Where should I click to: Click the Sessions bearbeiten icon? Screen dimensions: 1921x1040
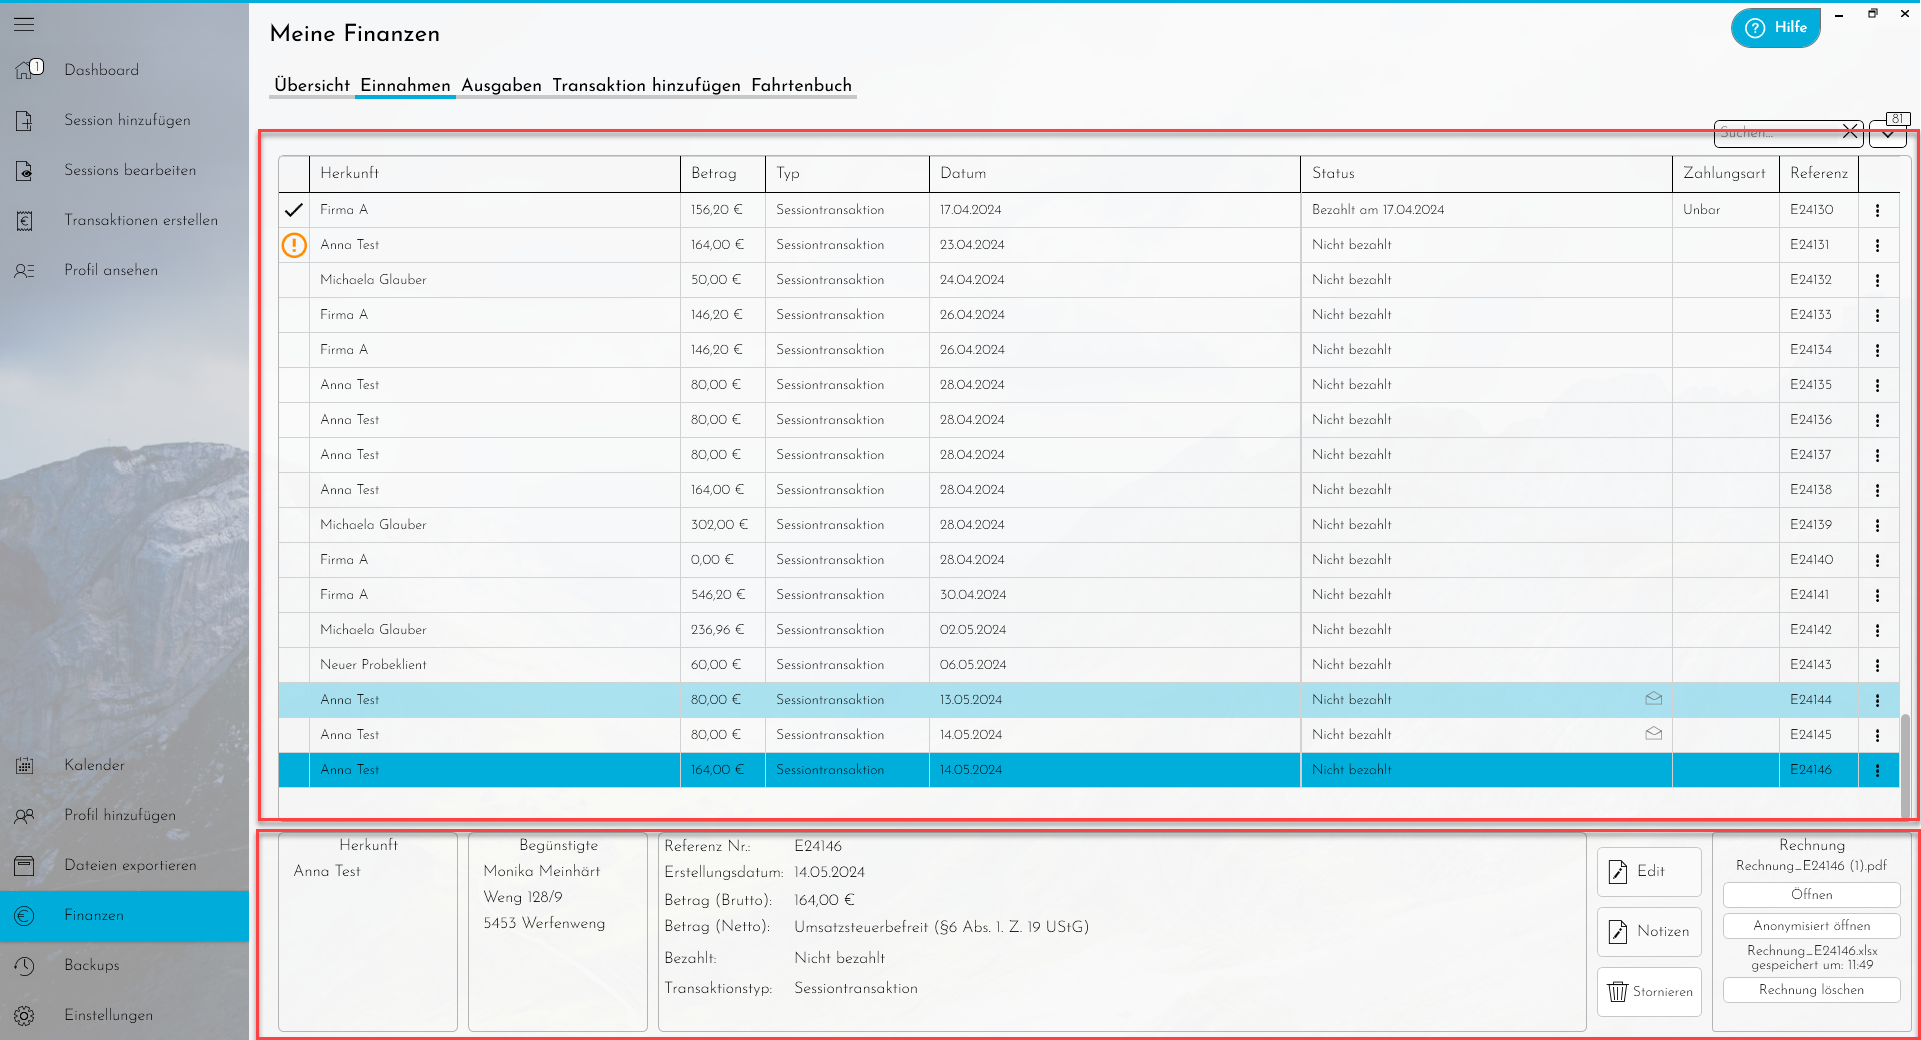pyautogui.click(x=25, y=170)
